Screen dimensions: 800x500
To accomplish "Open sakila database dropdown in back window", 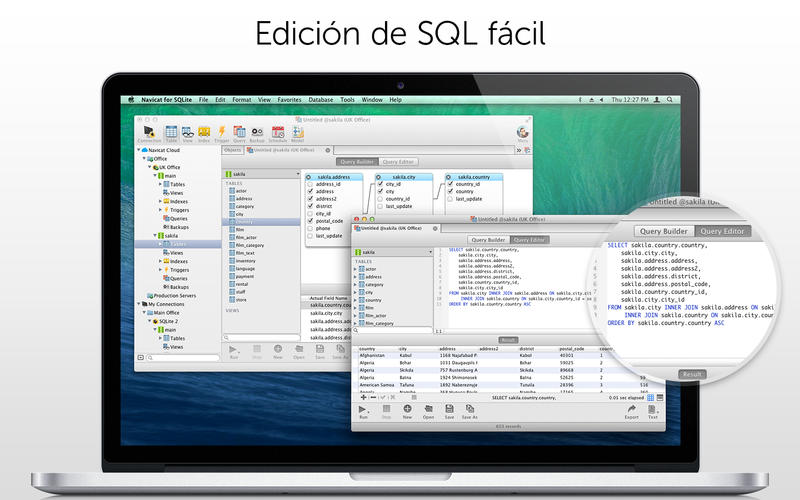I will 262,174.
